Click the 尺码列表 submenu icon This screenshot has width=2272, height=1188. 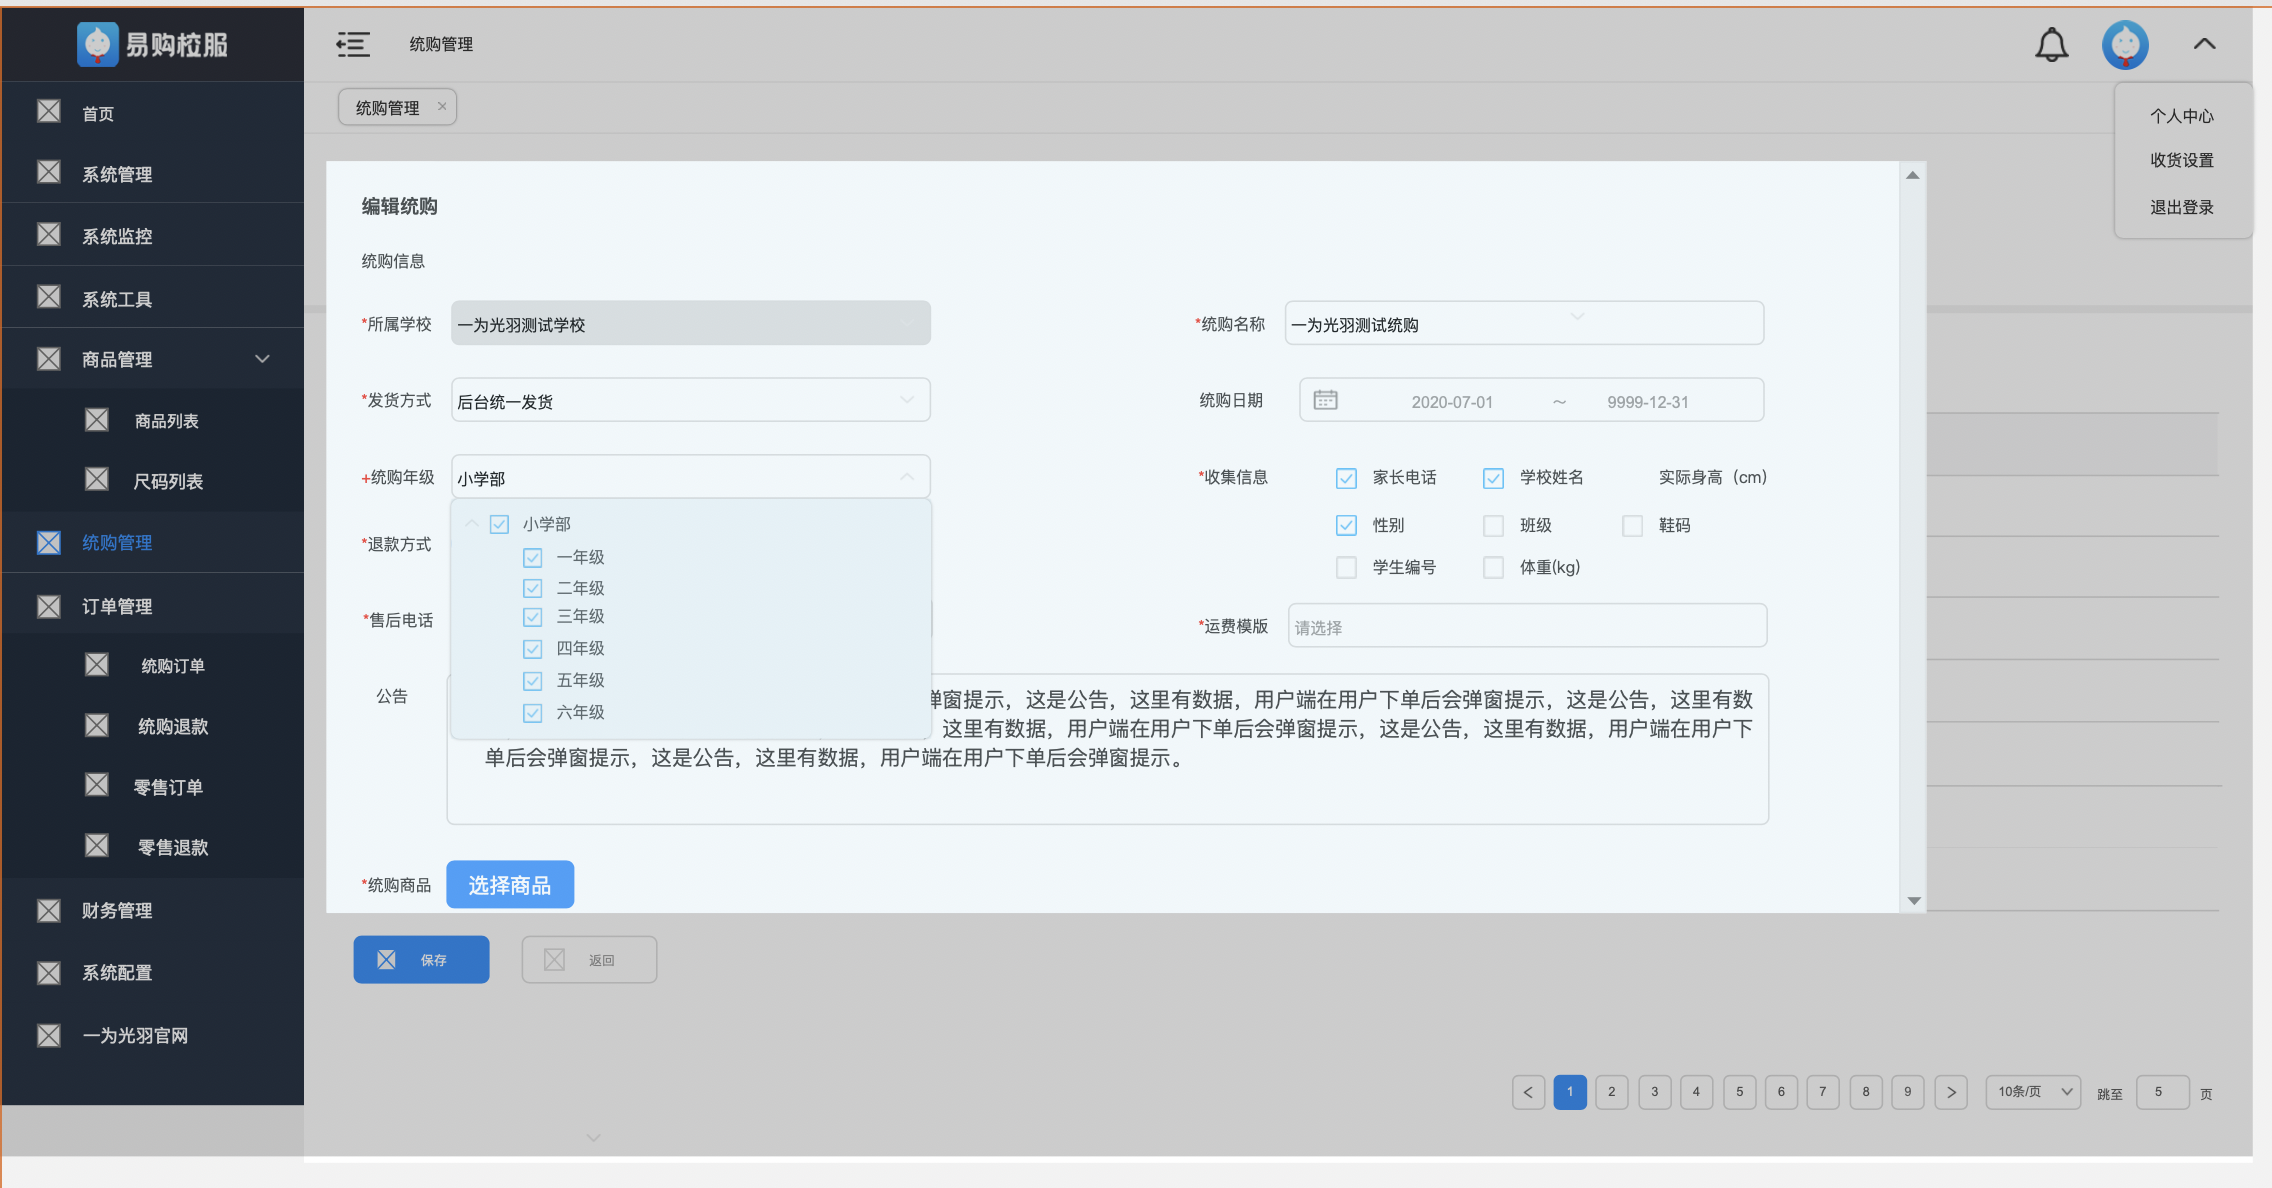point(97,479)
